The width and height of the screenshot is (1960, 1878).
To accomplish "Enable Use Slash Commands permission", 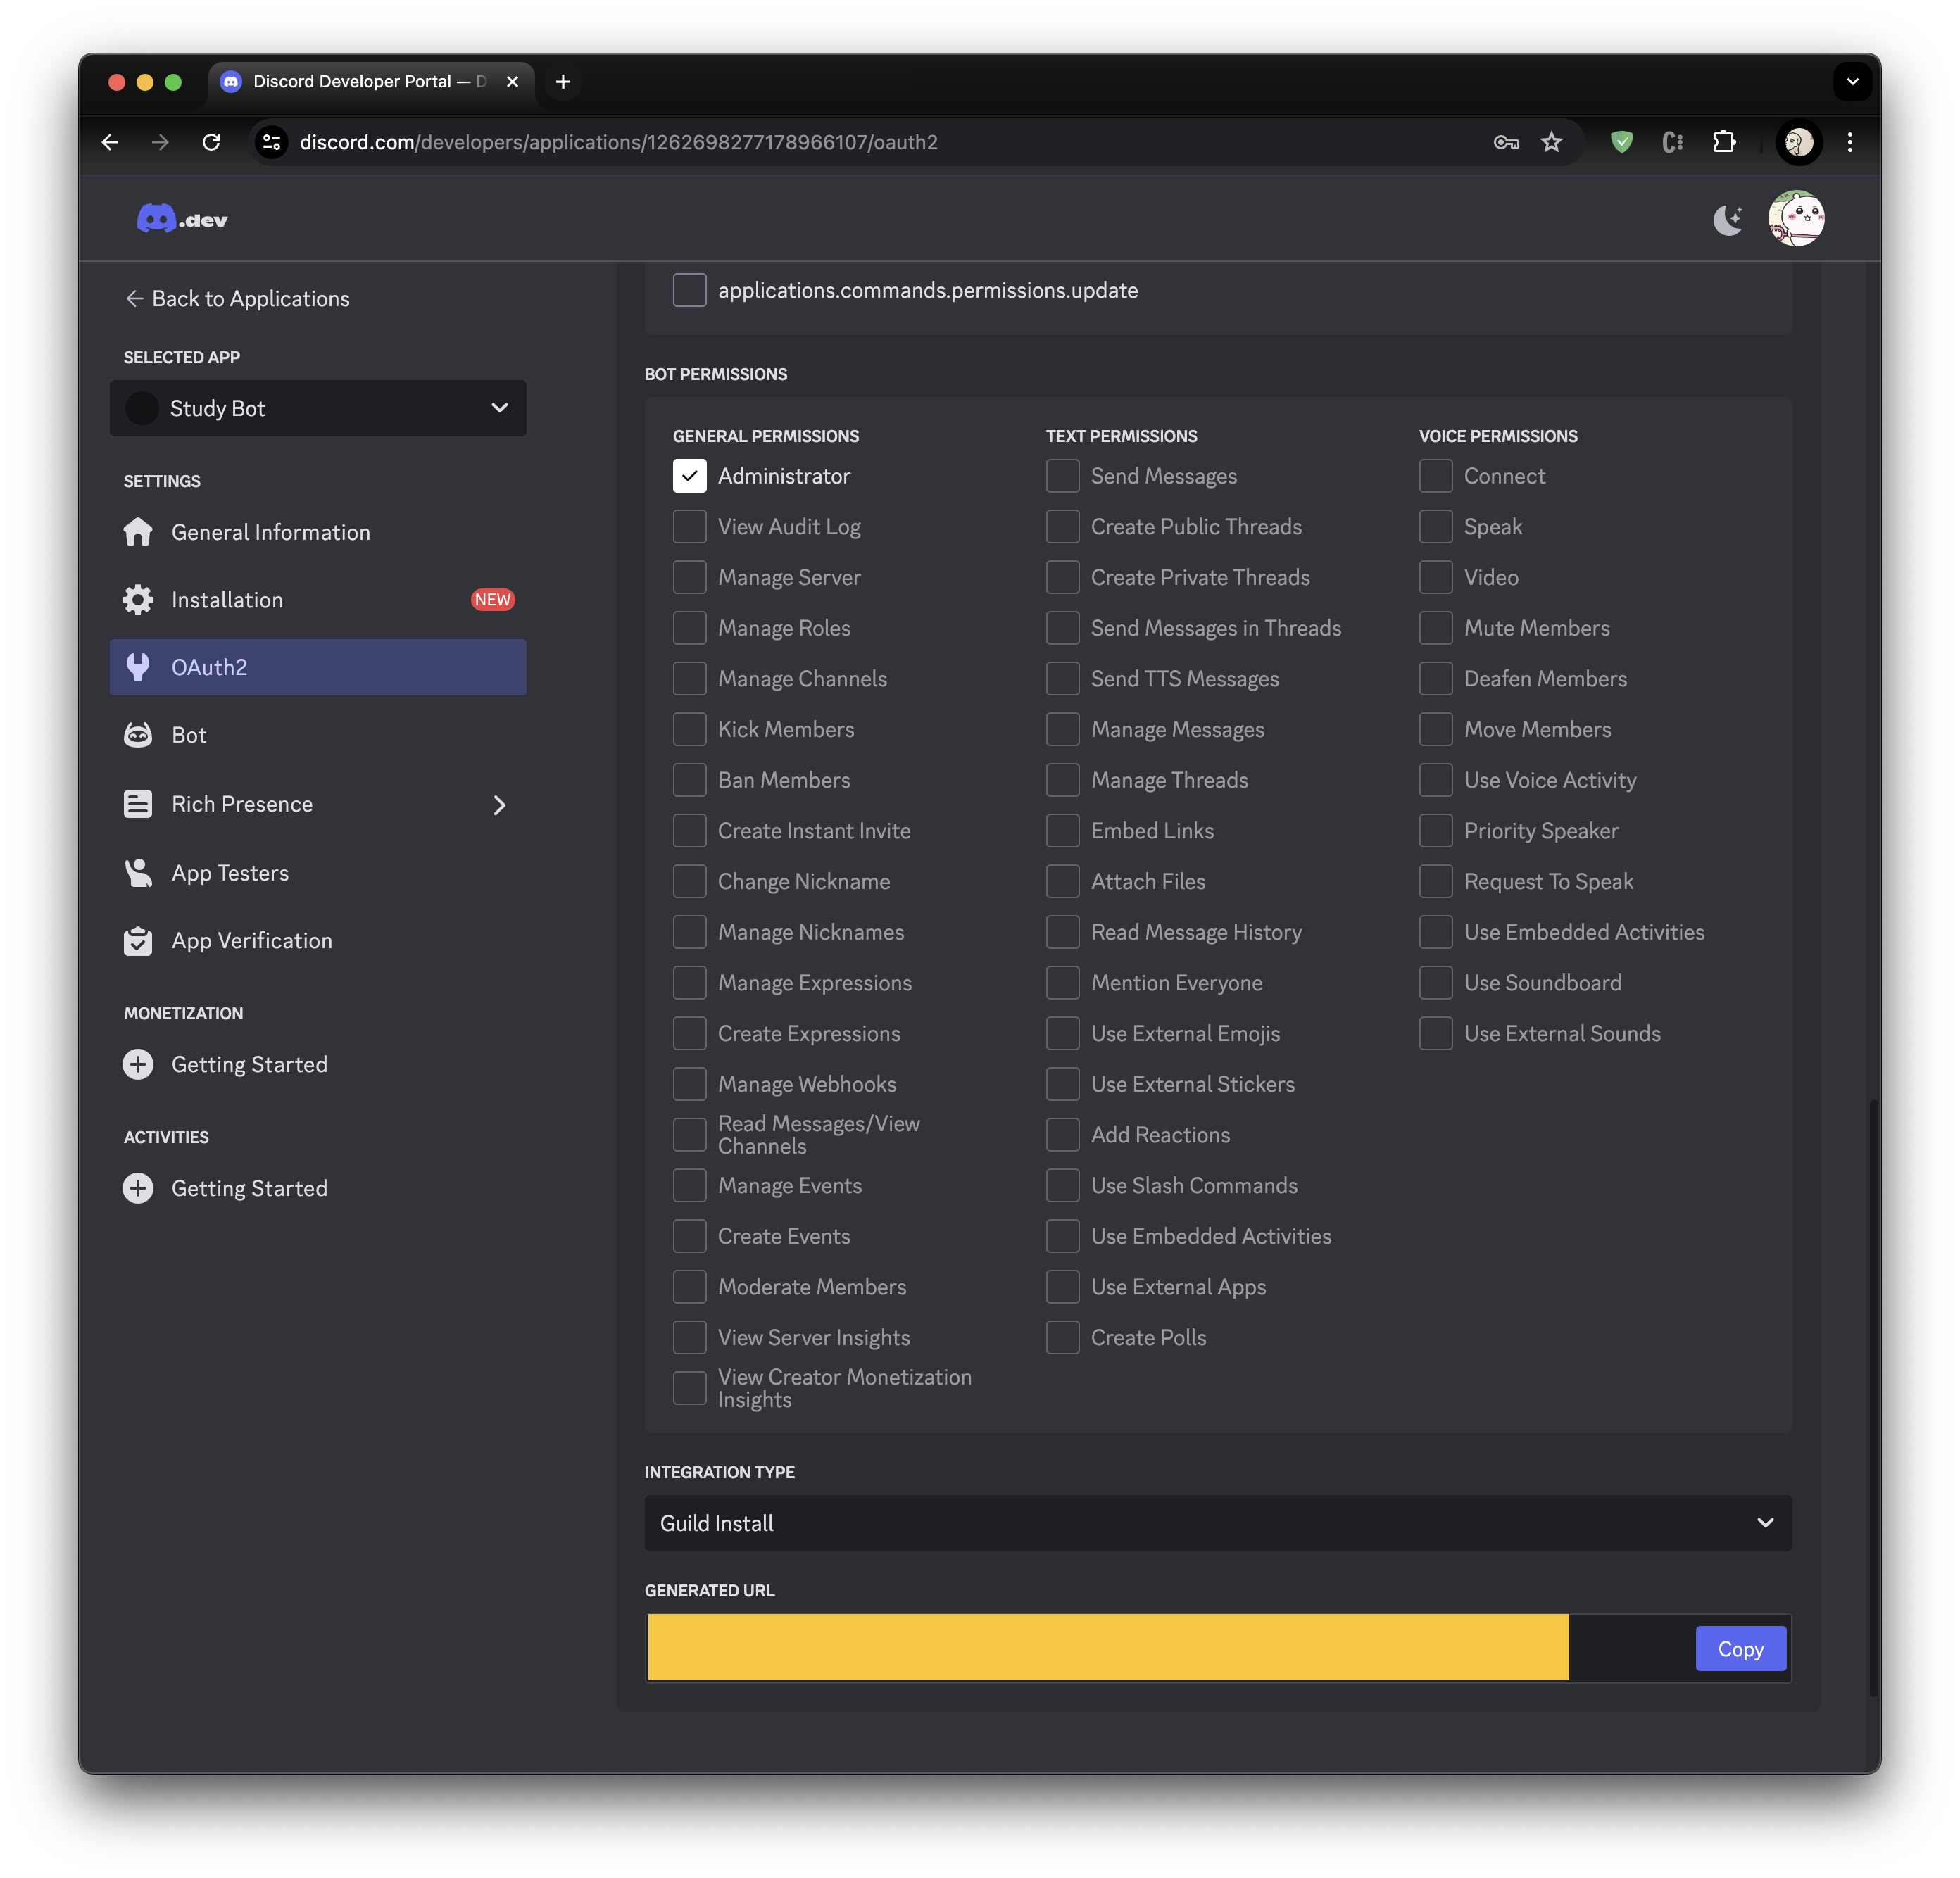I will click(1063, 1186).
